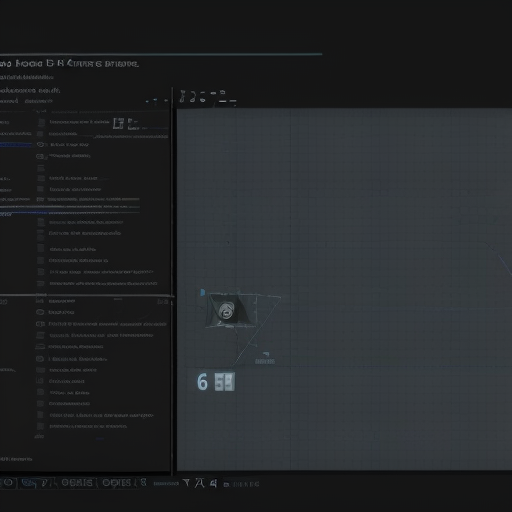Expand the first row in the lower list
Viewport: 512px width, 512px height.
coord(40,301)
